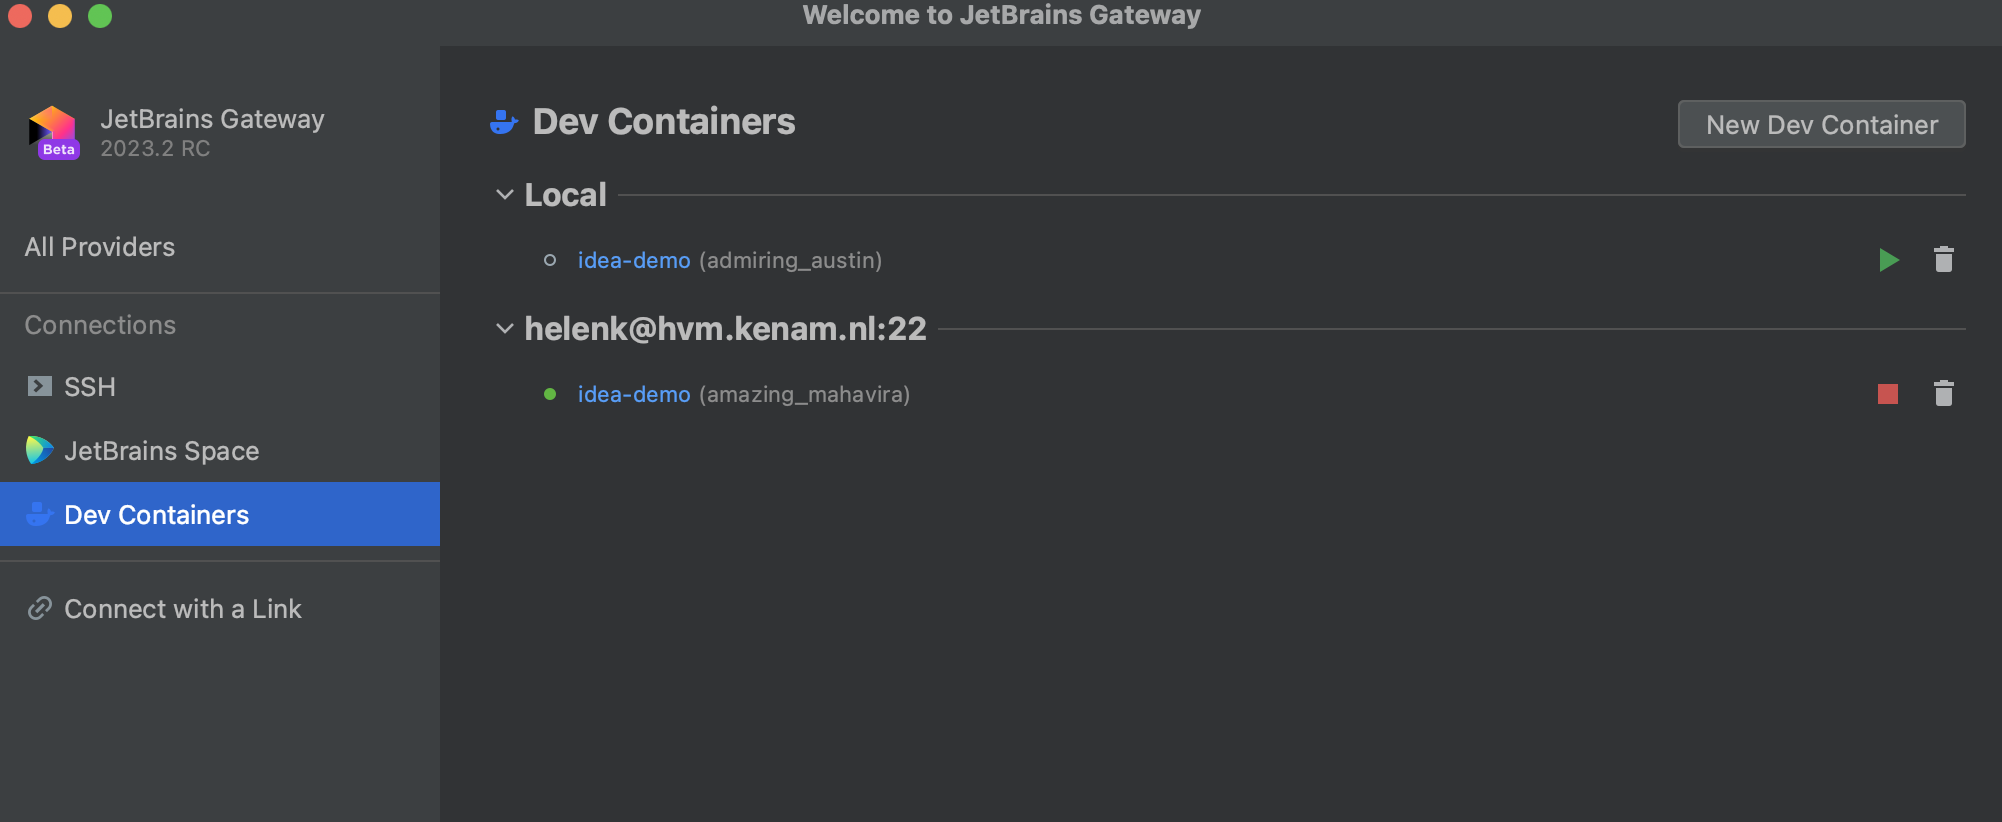2002x822 pixels.
Task: Start the admiring_austin container with the play icon
Action: tap(1888, 260)
